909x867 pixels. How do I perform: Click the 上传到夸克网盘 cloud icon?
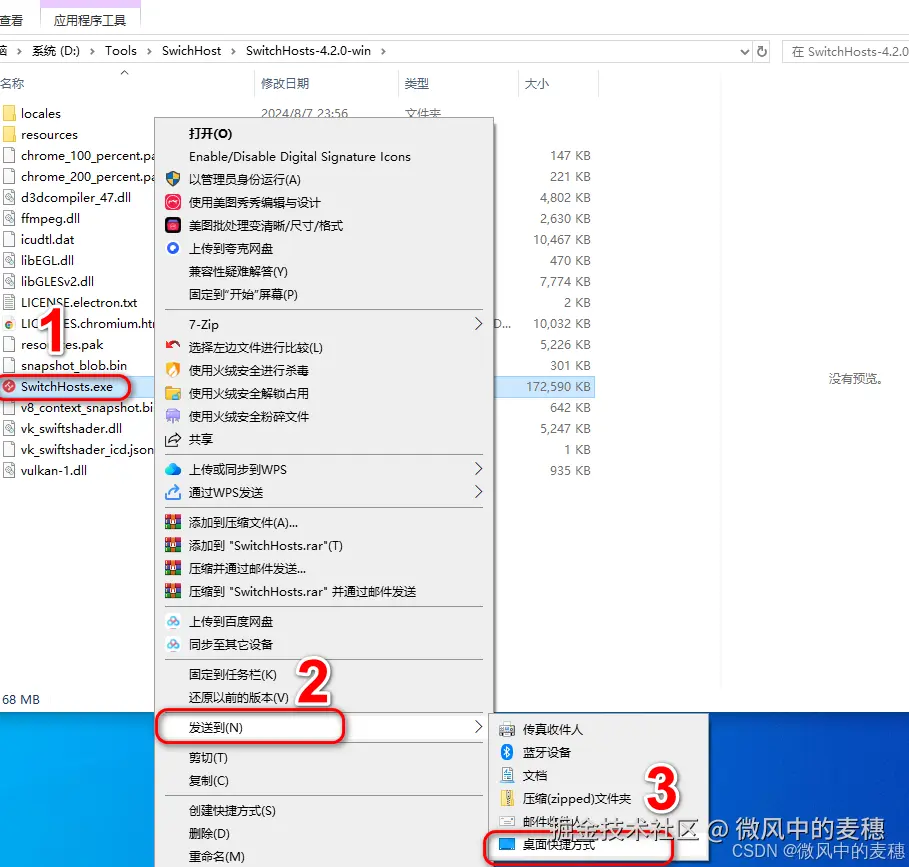171,247
